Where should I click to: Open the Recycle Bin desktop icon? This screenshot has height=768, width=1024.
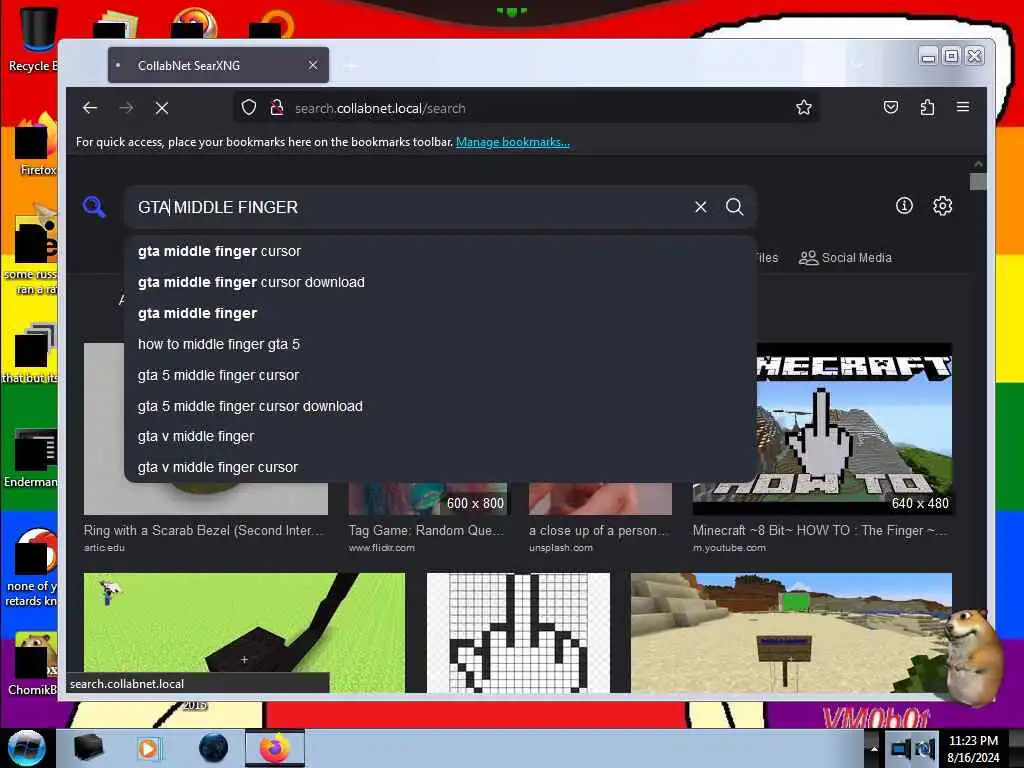(x=33, y=39)
